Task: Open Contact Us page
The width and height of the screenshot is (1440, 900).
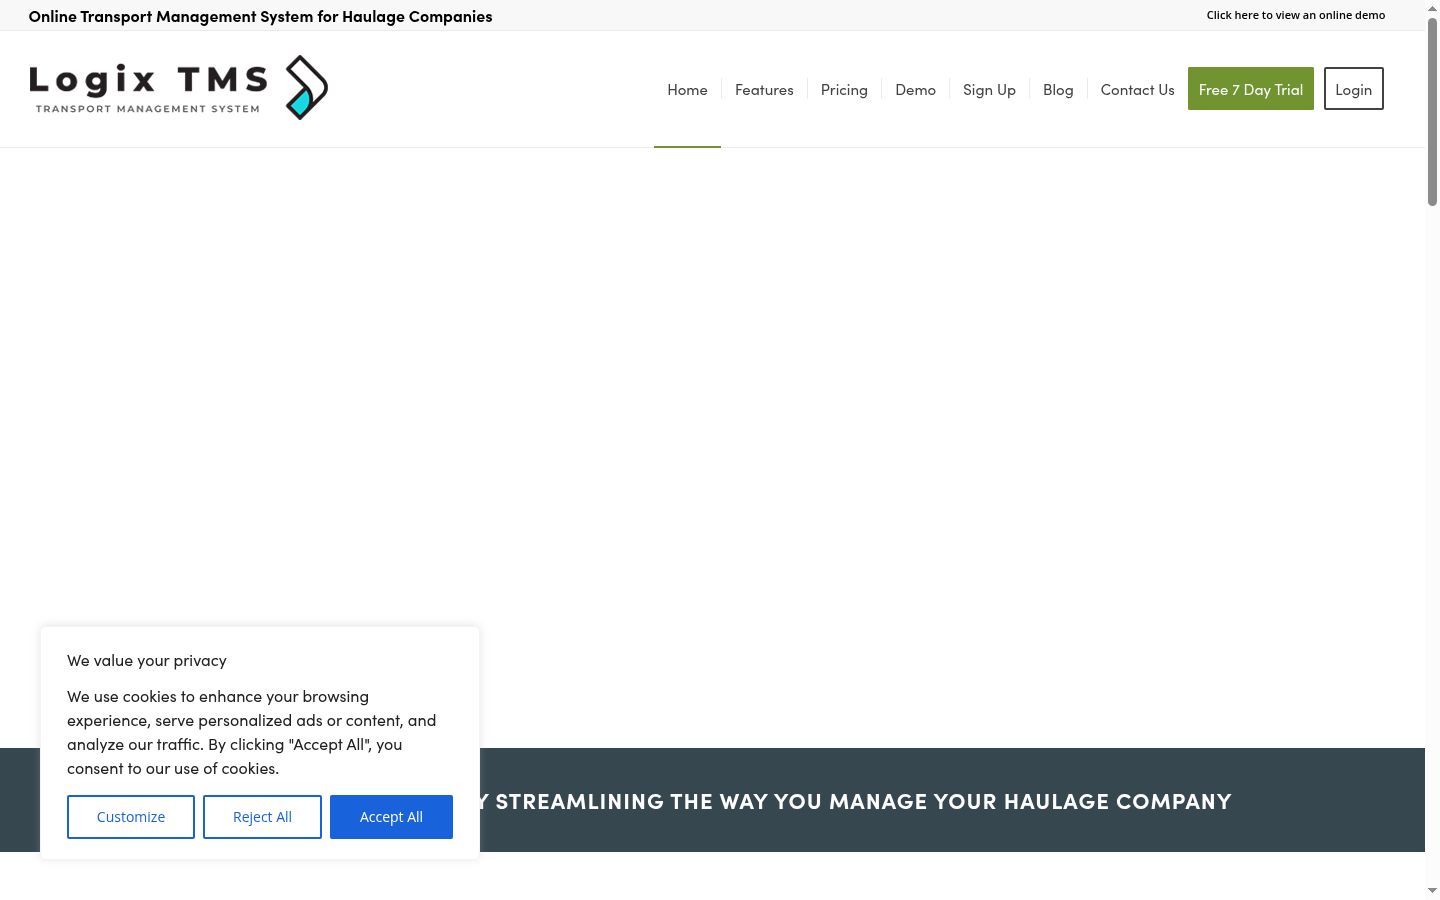Action: pyautogui.click(x=1137, y=90)
